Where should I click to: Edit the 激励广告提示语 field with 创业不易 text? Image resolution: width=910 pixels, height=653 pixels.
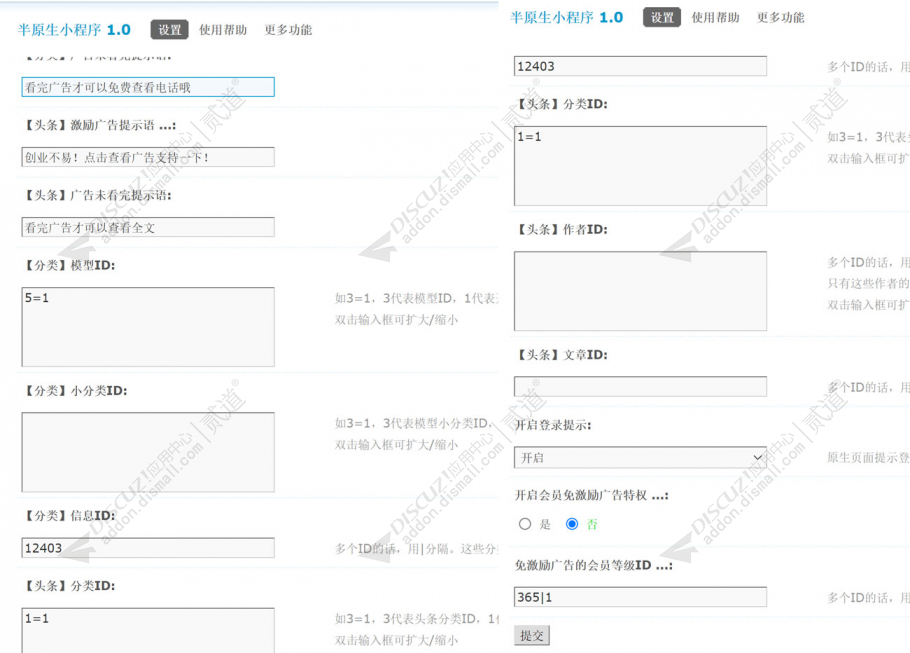[x=148, y=157]
